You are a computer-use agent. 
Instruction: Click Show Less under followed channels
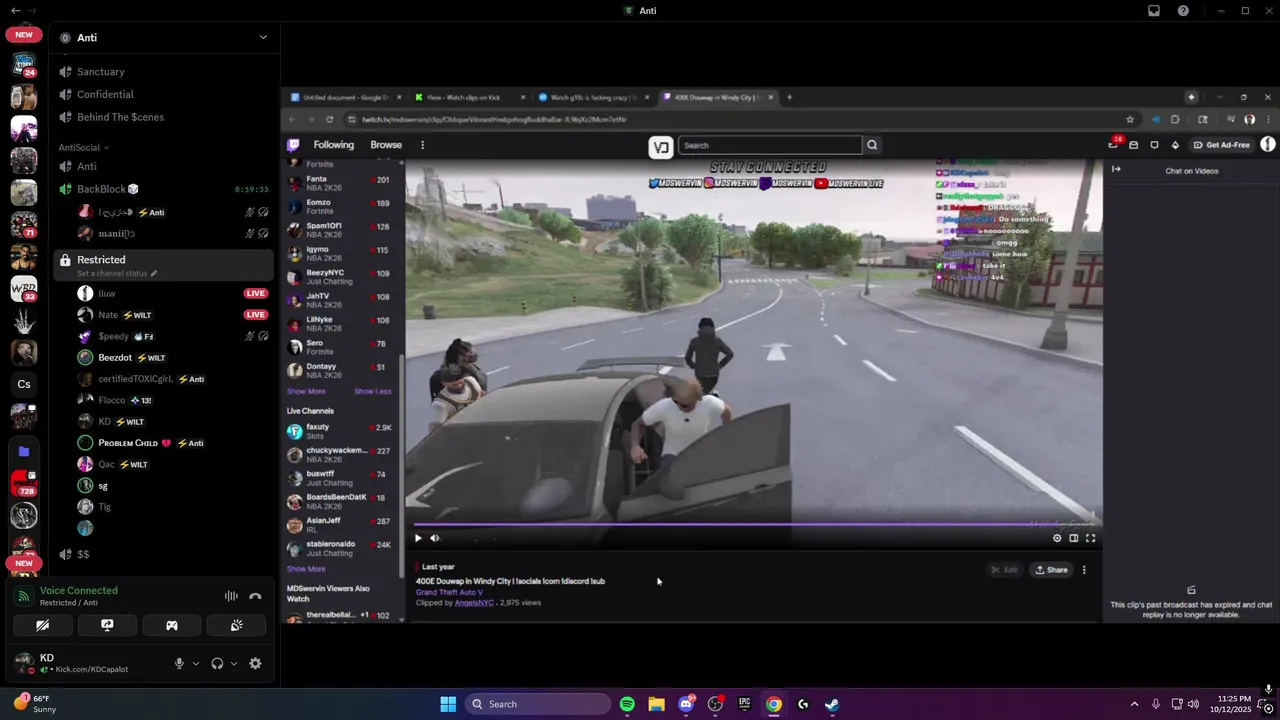click(x=373, y=391)
